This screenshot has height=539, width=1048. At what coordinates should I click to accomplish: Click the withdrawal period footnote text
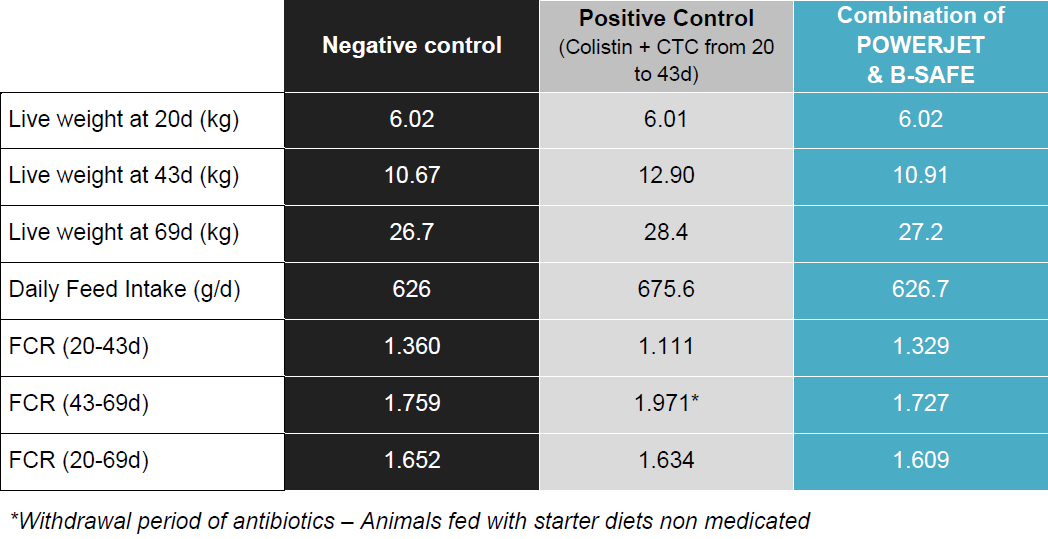click(409, 520)
